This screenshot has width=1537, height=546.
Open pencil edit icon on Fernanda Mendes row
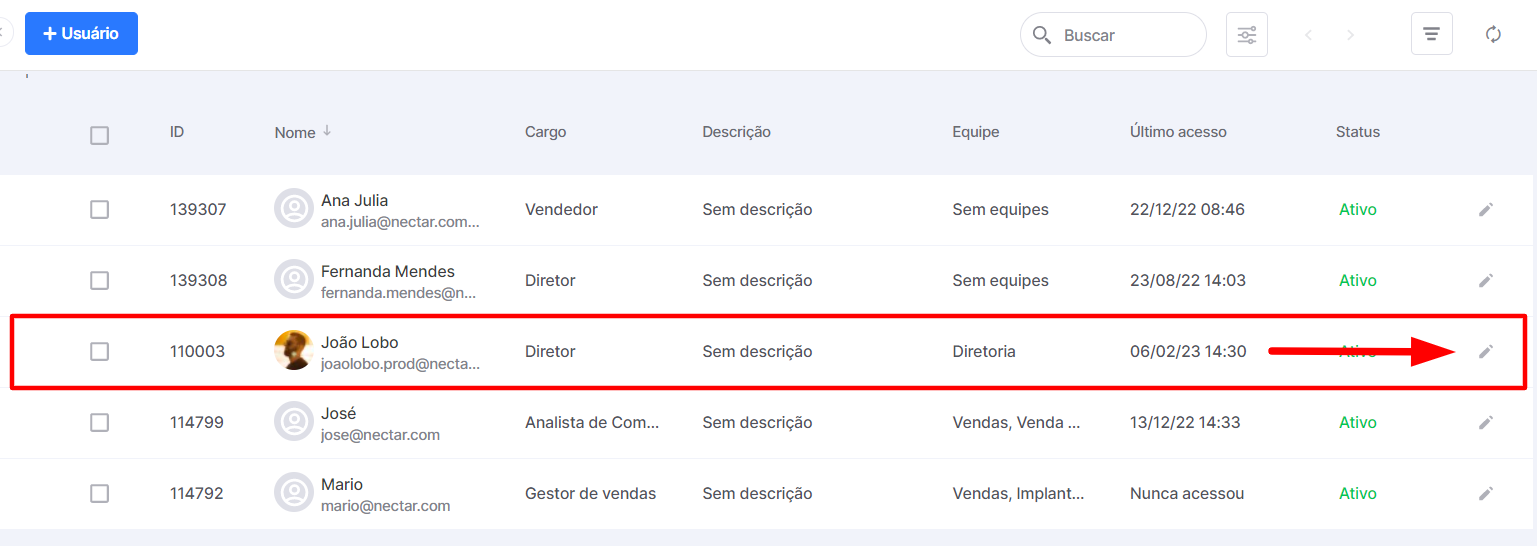click(1486, 280)
